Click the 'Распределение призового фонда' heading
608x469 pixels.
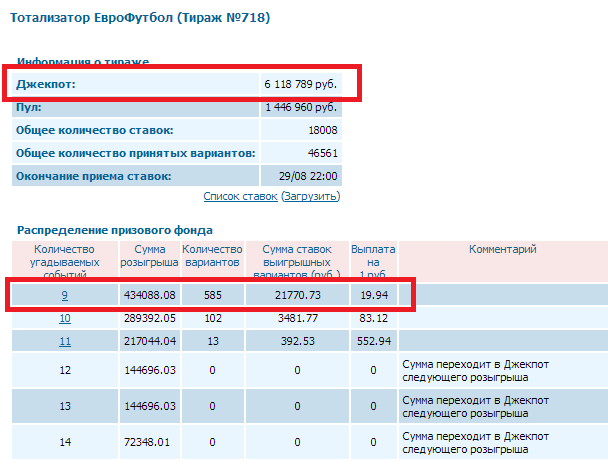[115, 230]
